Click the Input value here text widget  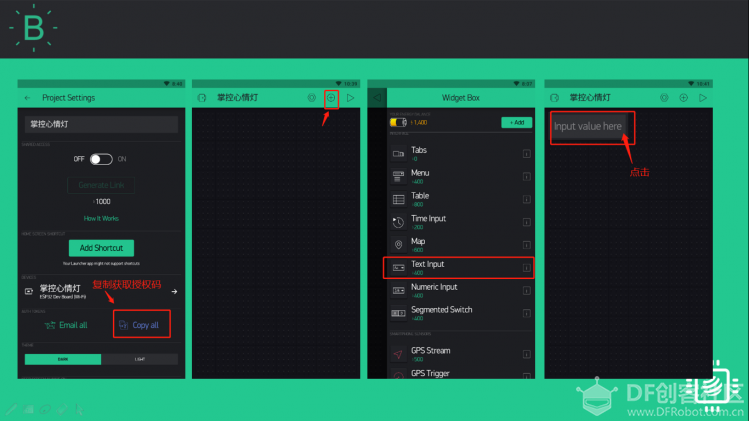[588, 126]
